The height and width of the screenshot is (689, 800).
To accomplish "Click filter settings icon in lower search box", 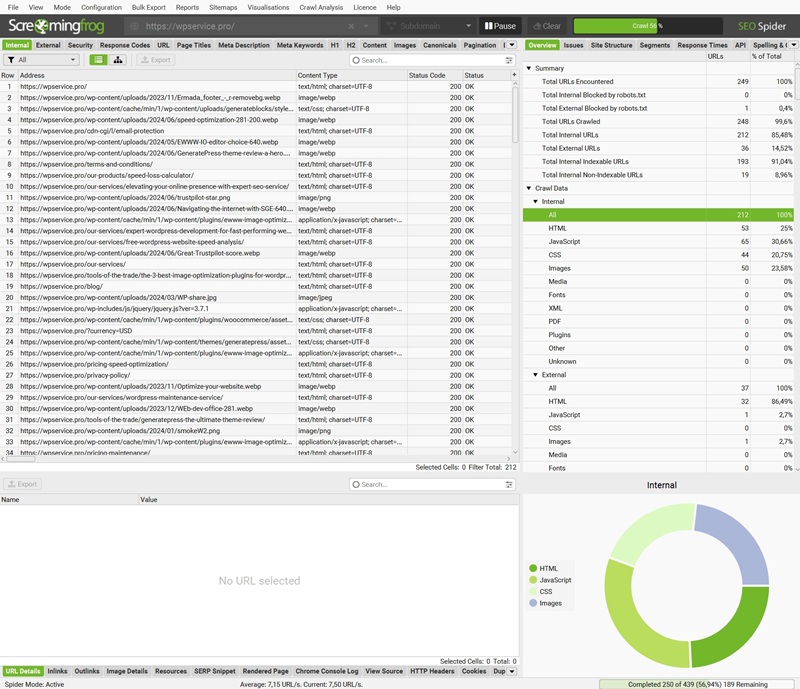I will (x=509, y=484).
